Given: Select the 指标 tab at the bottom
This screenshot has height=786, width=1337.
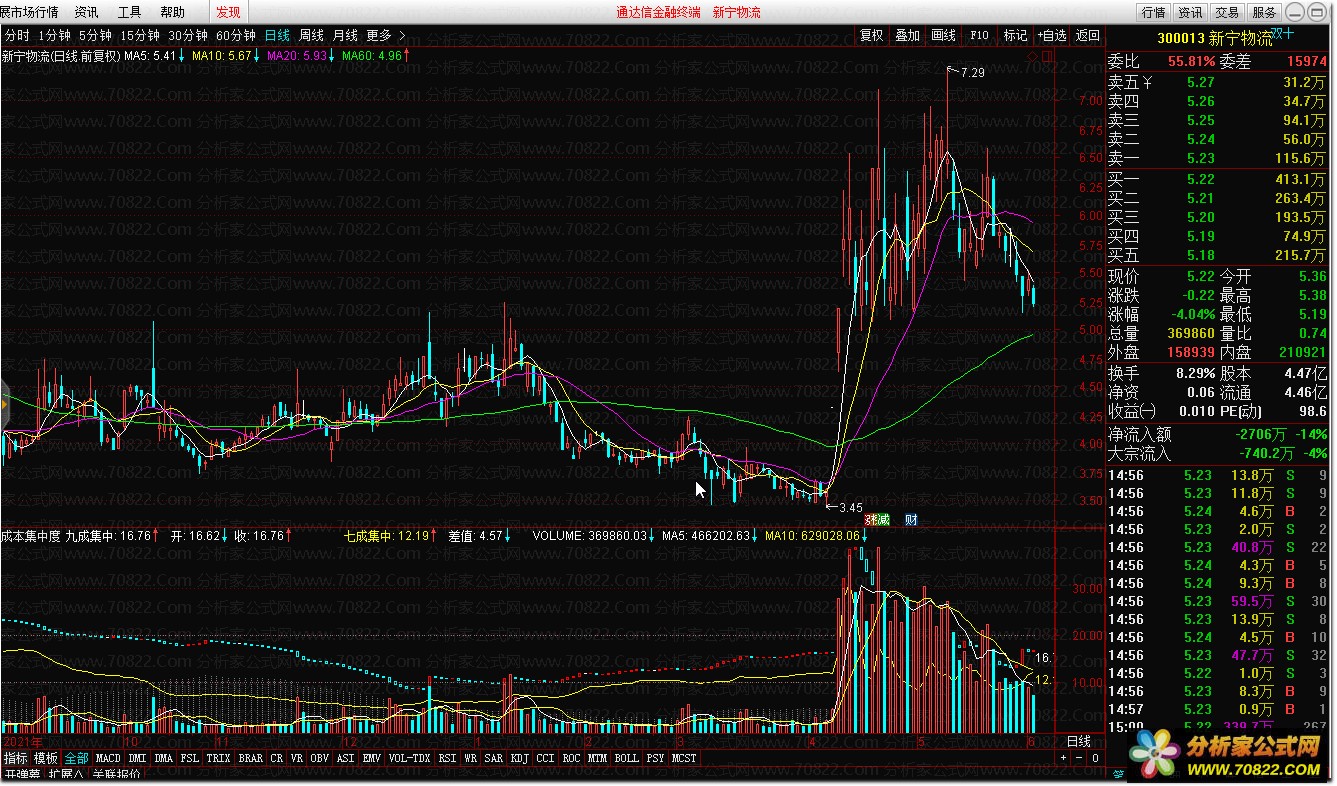Looking at the screenshot, I should pos(15,759).
